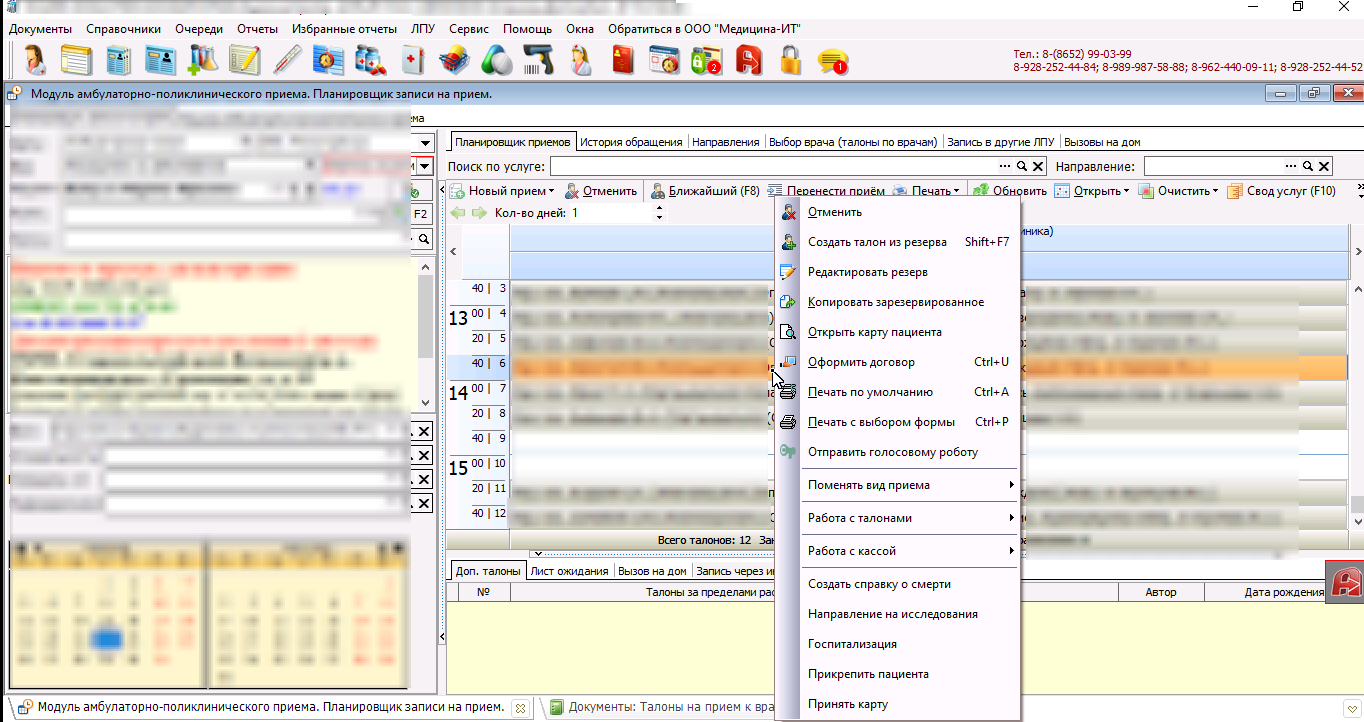Switch to the История обращения tab

[631, 142]
